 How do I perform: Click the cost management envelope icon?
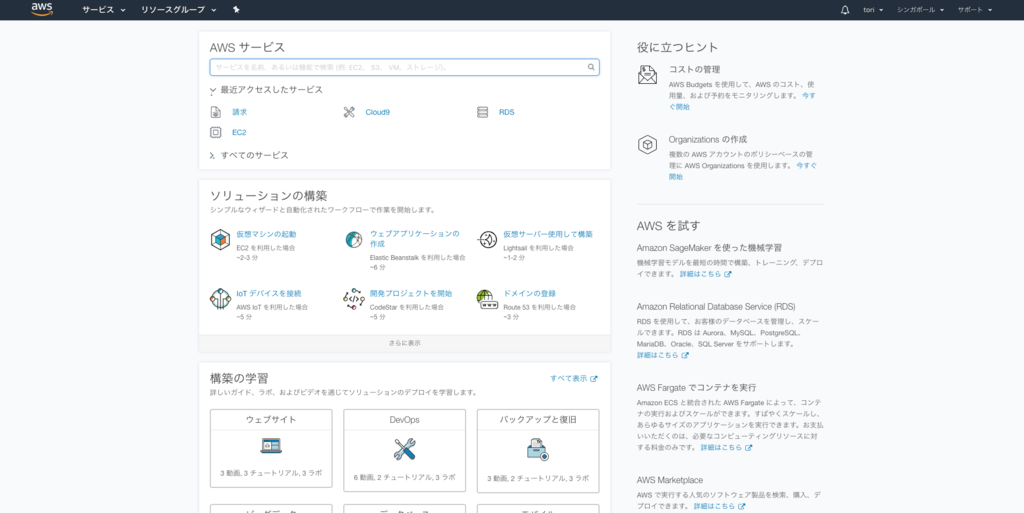[647, 74]
